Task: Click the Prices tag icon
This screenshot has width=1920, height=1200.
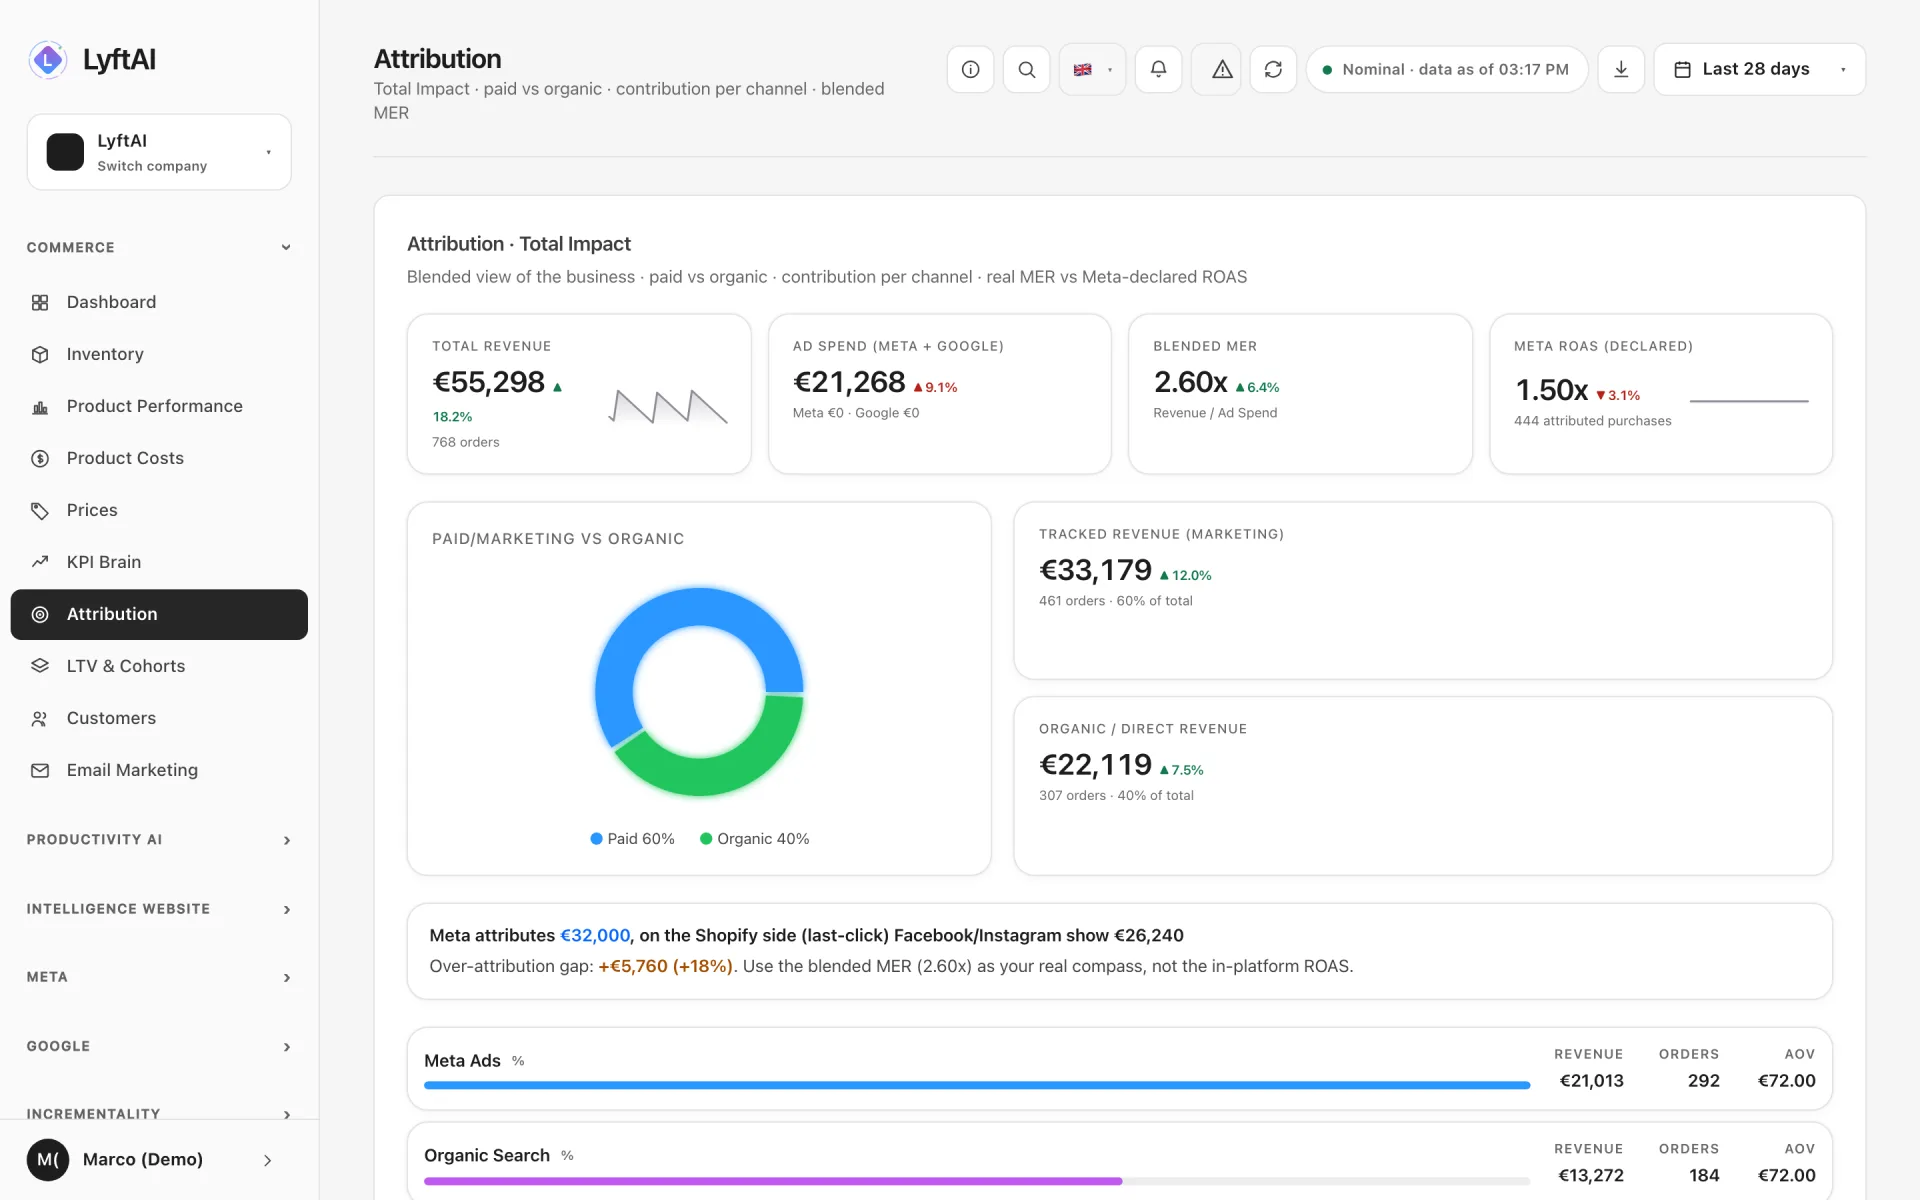Action: tap(40, 510)
